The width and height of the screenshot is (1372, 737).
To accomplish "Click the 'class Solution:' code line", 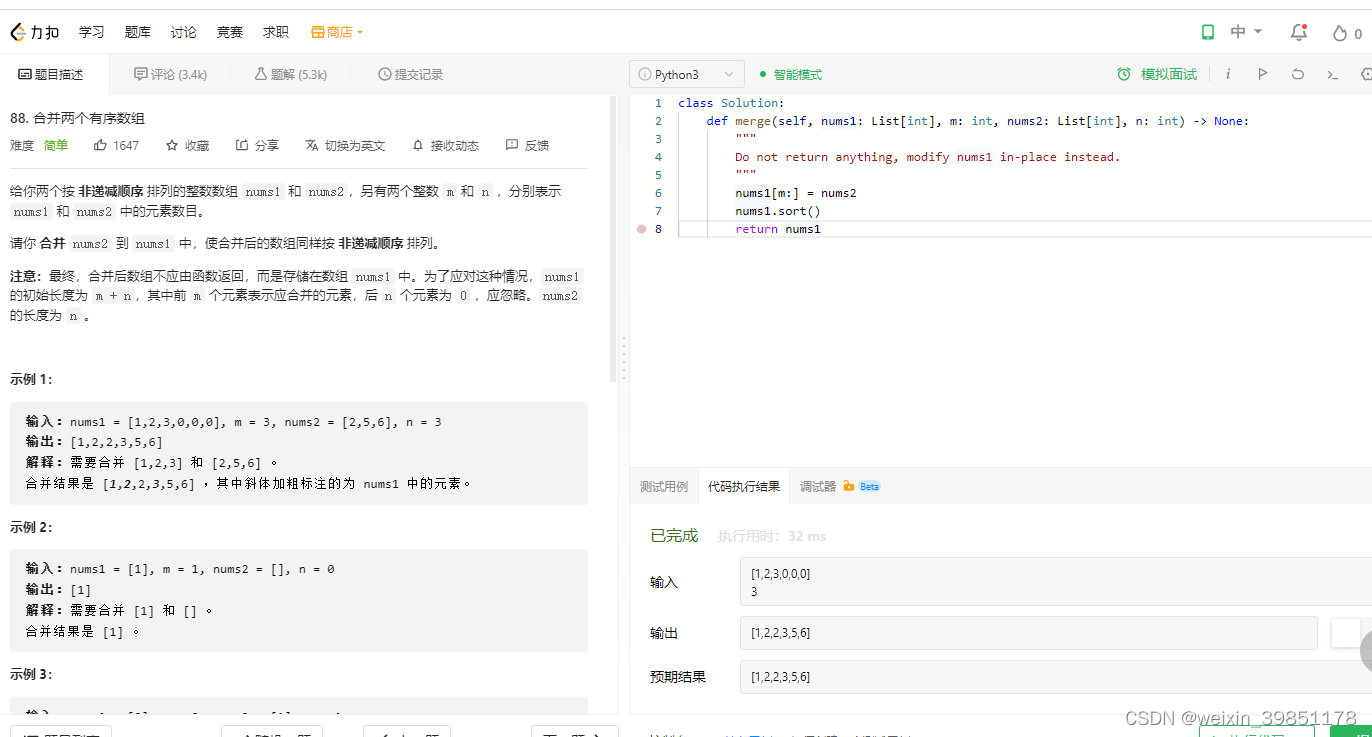I will (731, 103).
